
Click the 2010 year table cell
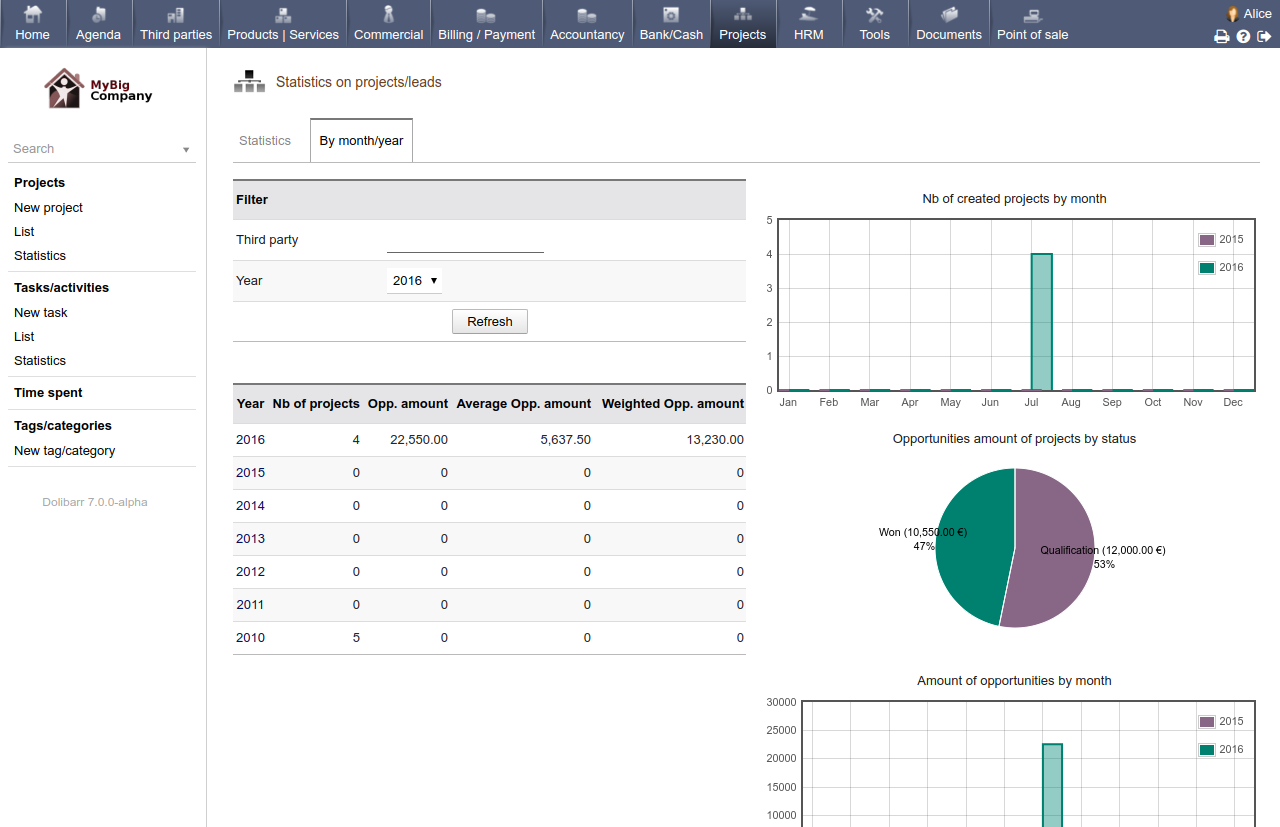pyautogui.click(x=250, y=638)
